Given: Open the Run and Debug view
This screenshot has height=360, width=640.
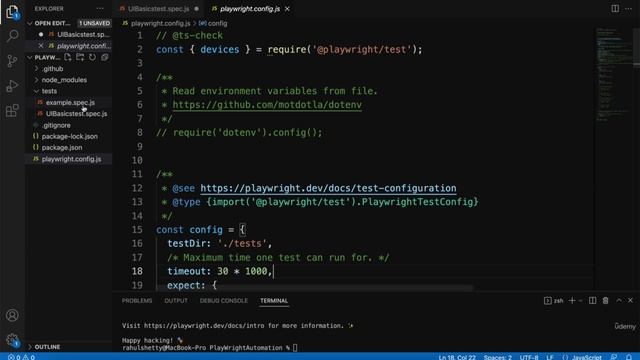Looking at the screenshot, I should (x=12, y=86).
